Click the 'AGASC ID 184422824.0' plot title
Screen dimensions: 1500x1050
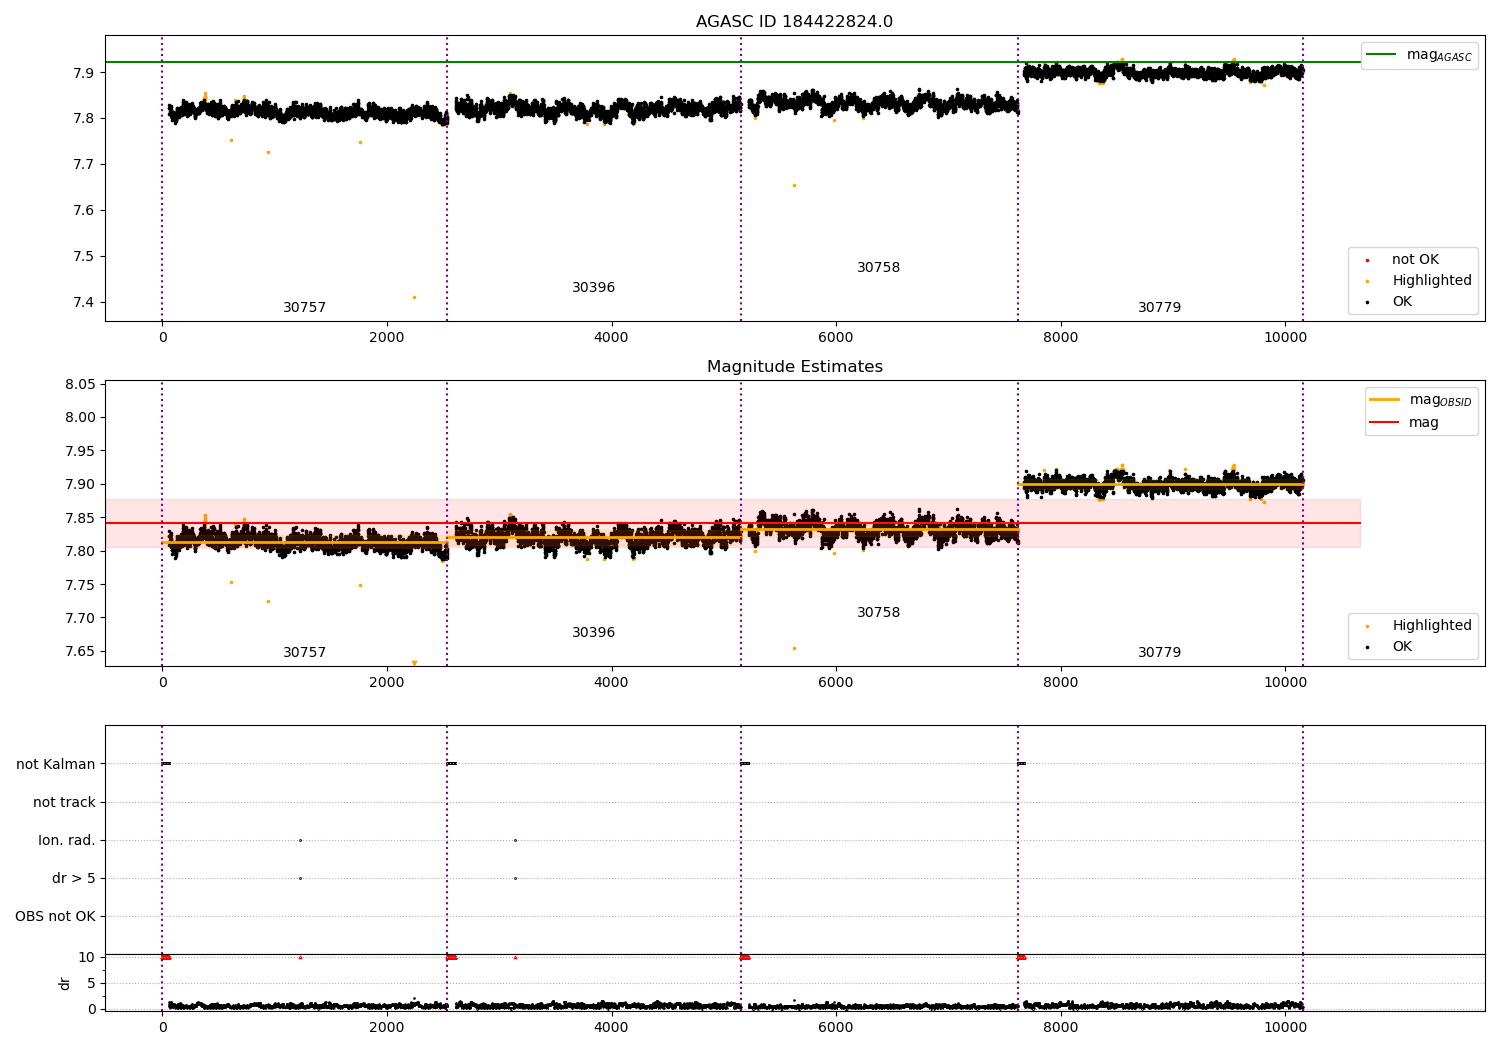[x=794, y=22]
